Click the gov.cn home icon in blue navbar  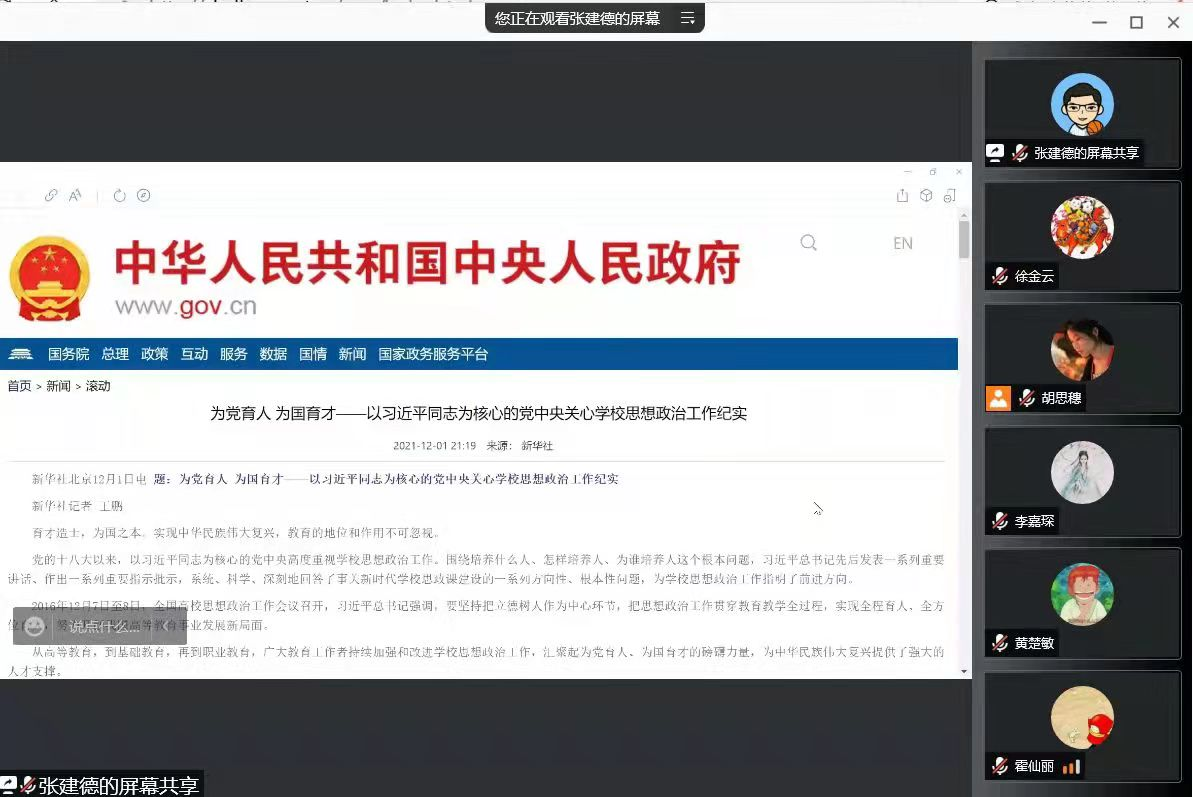21,354
